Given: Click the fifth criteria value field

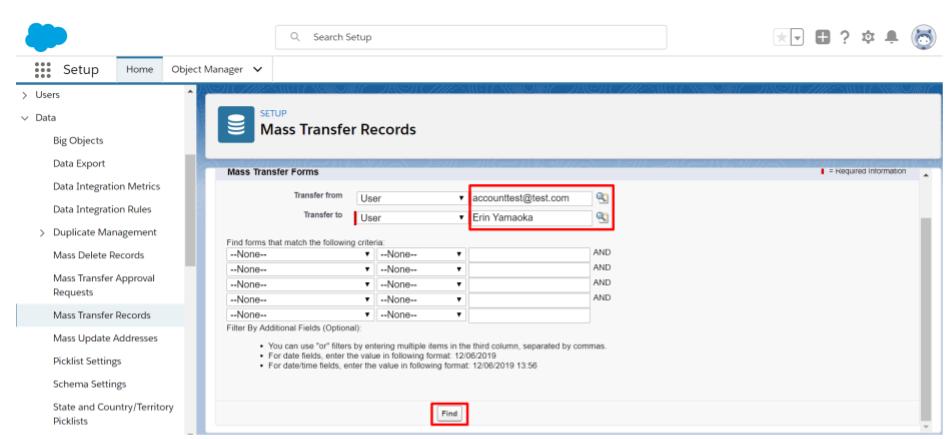Looking at the screenshot, I should (x=529, y=315).
